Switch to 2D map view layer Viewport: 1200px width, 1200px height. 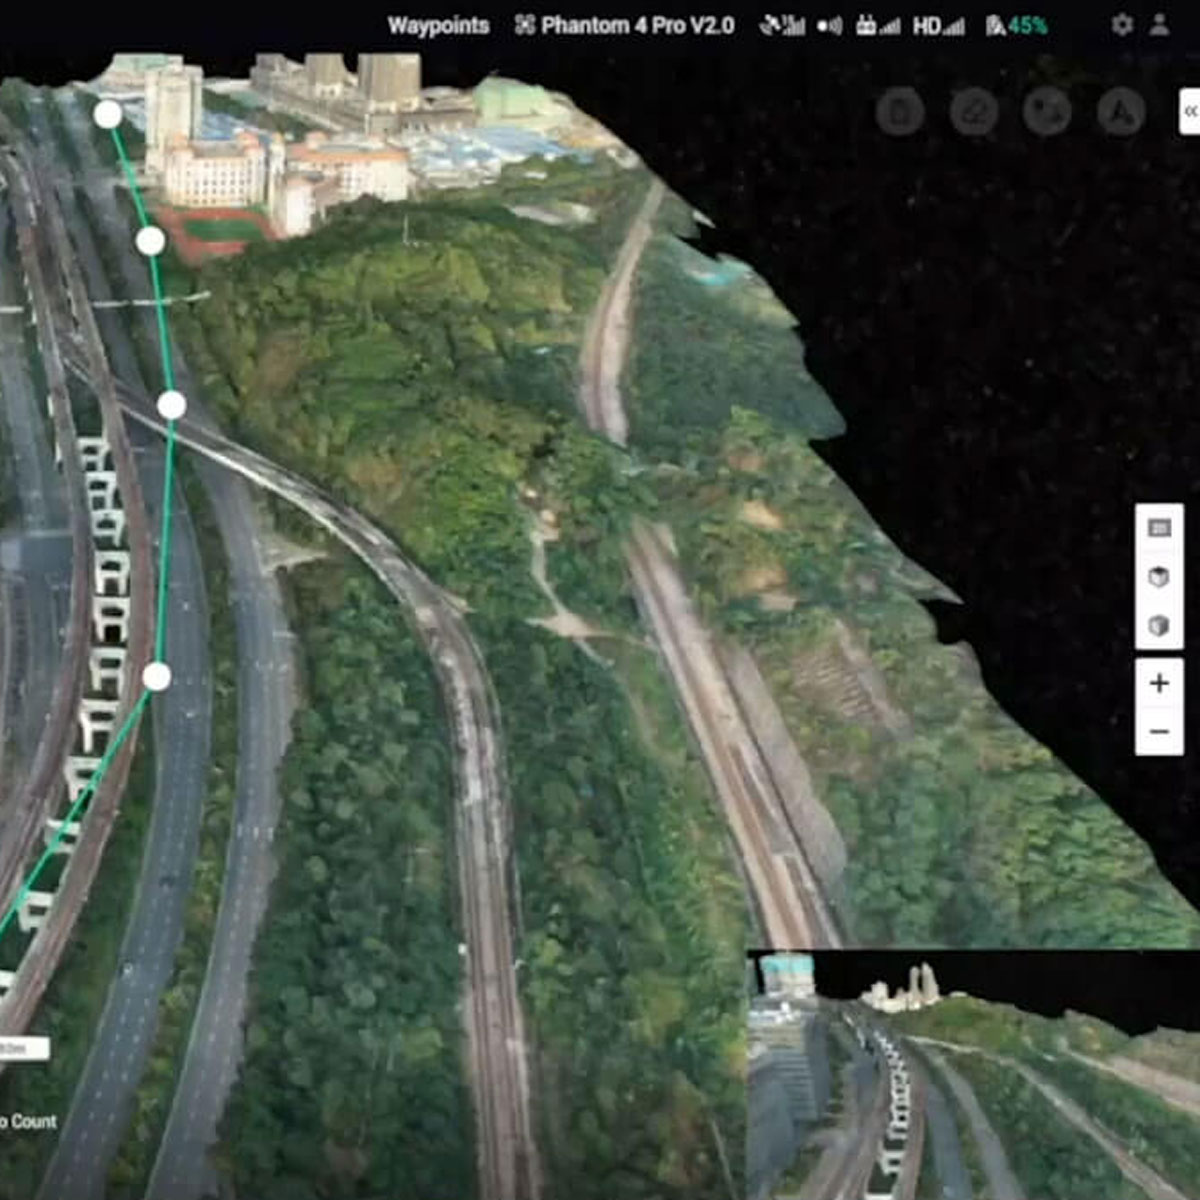pyautogui.click(x=1159, y=528)
